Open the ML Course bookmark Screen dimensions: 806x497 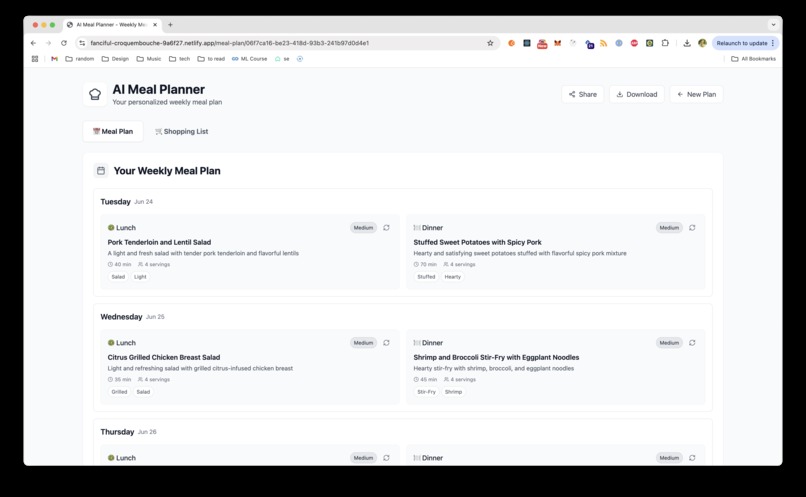pyautogui.click(x=249, y=59)
